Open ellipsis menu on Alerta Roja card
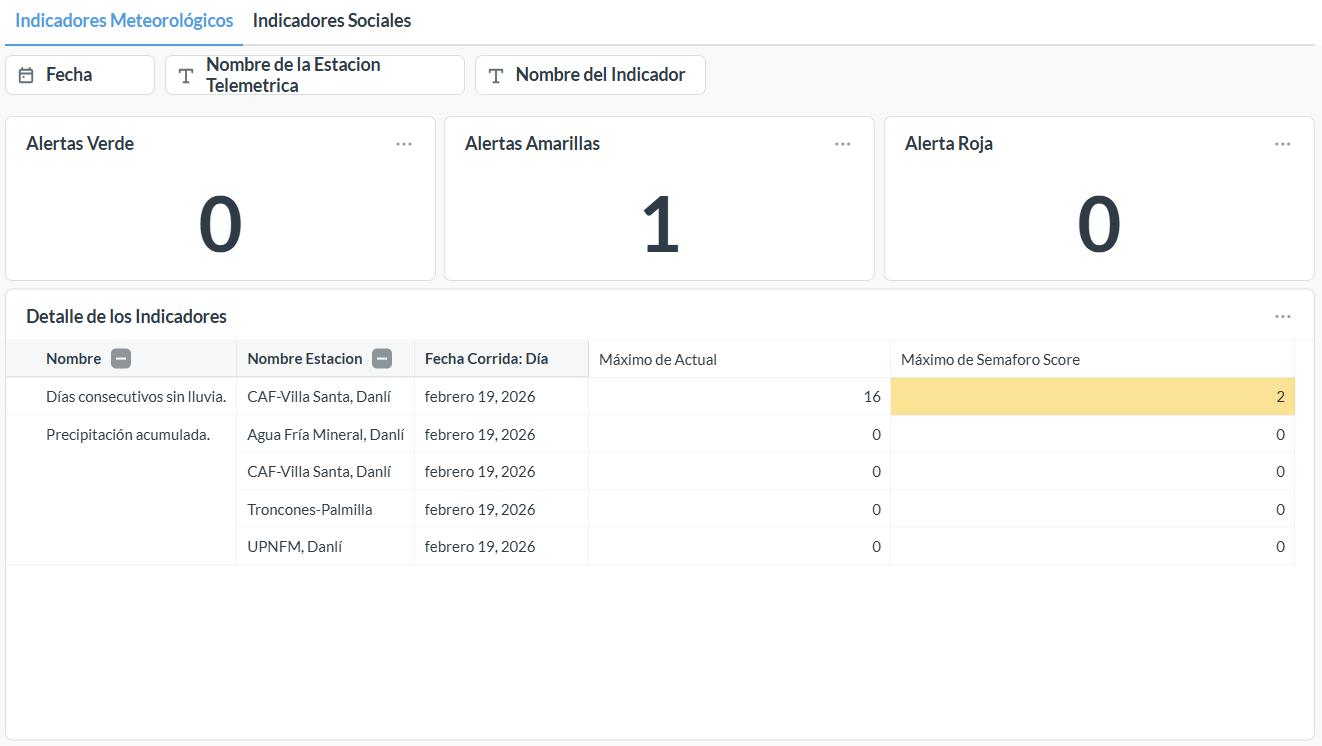 (x=1282, y=144)
